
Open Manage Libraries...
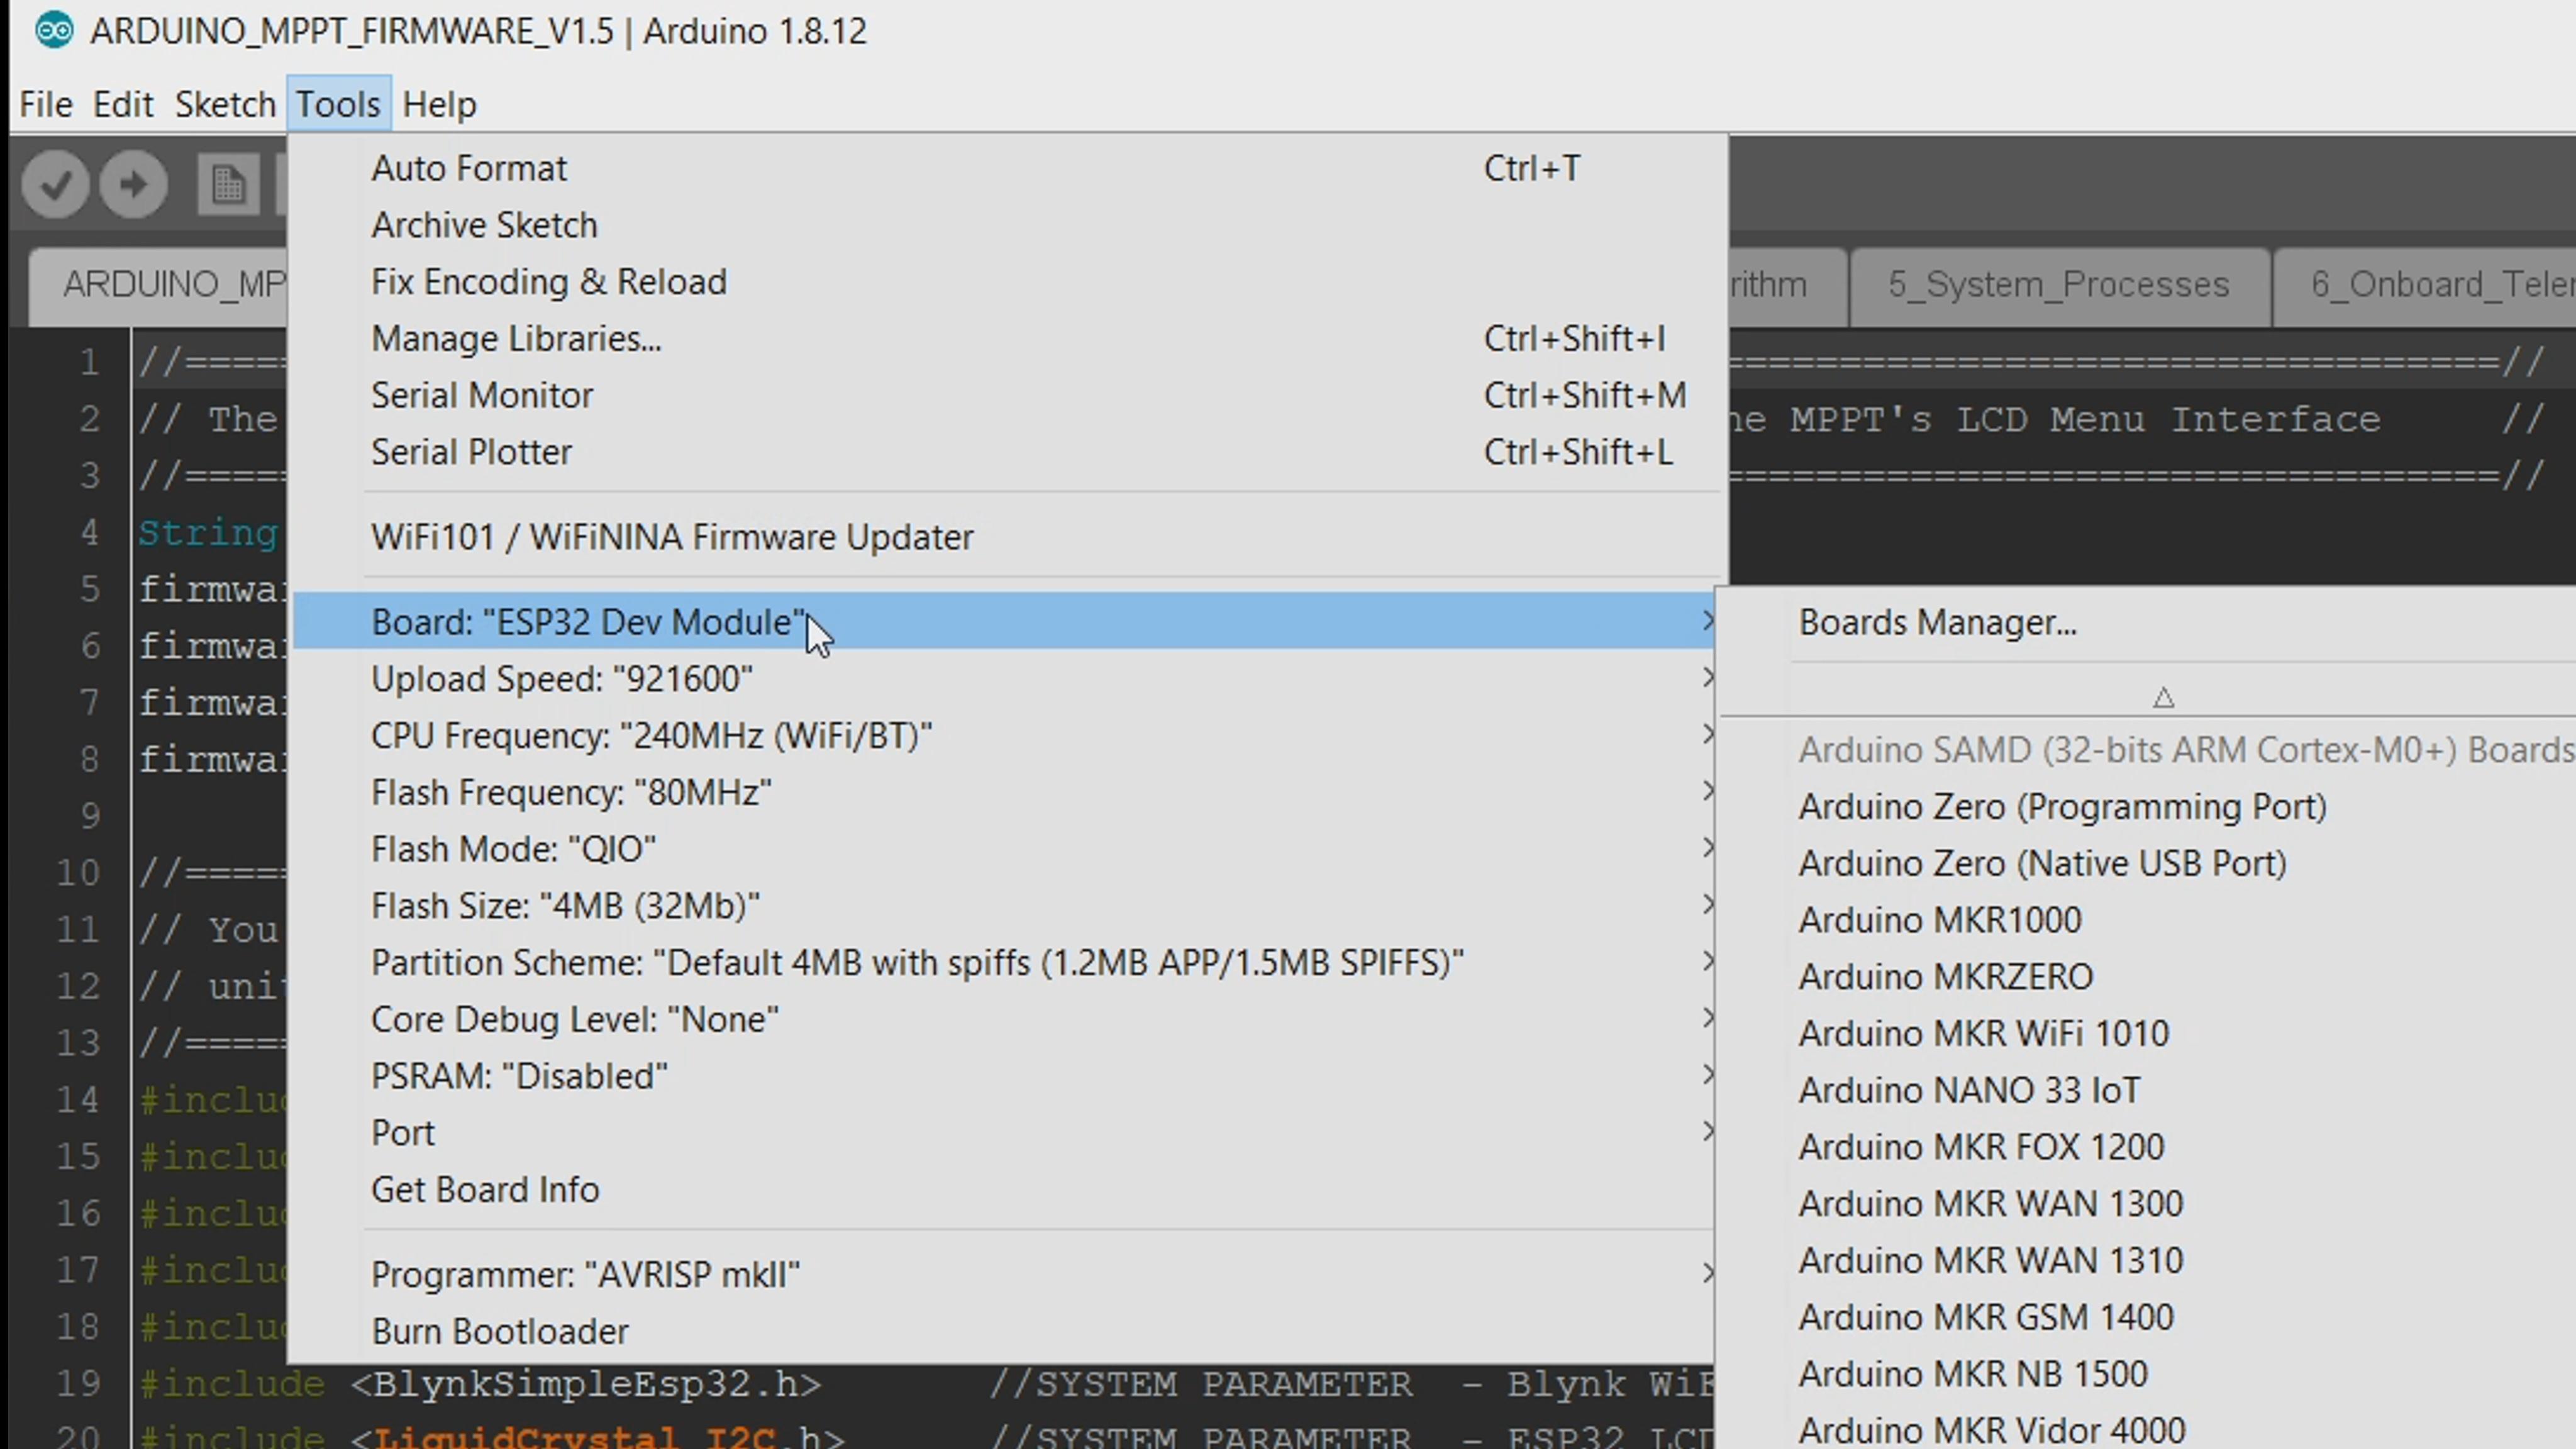point(1008,338)
